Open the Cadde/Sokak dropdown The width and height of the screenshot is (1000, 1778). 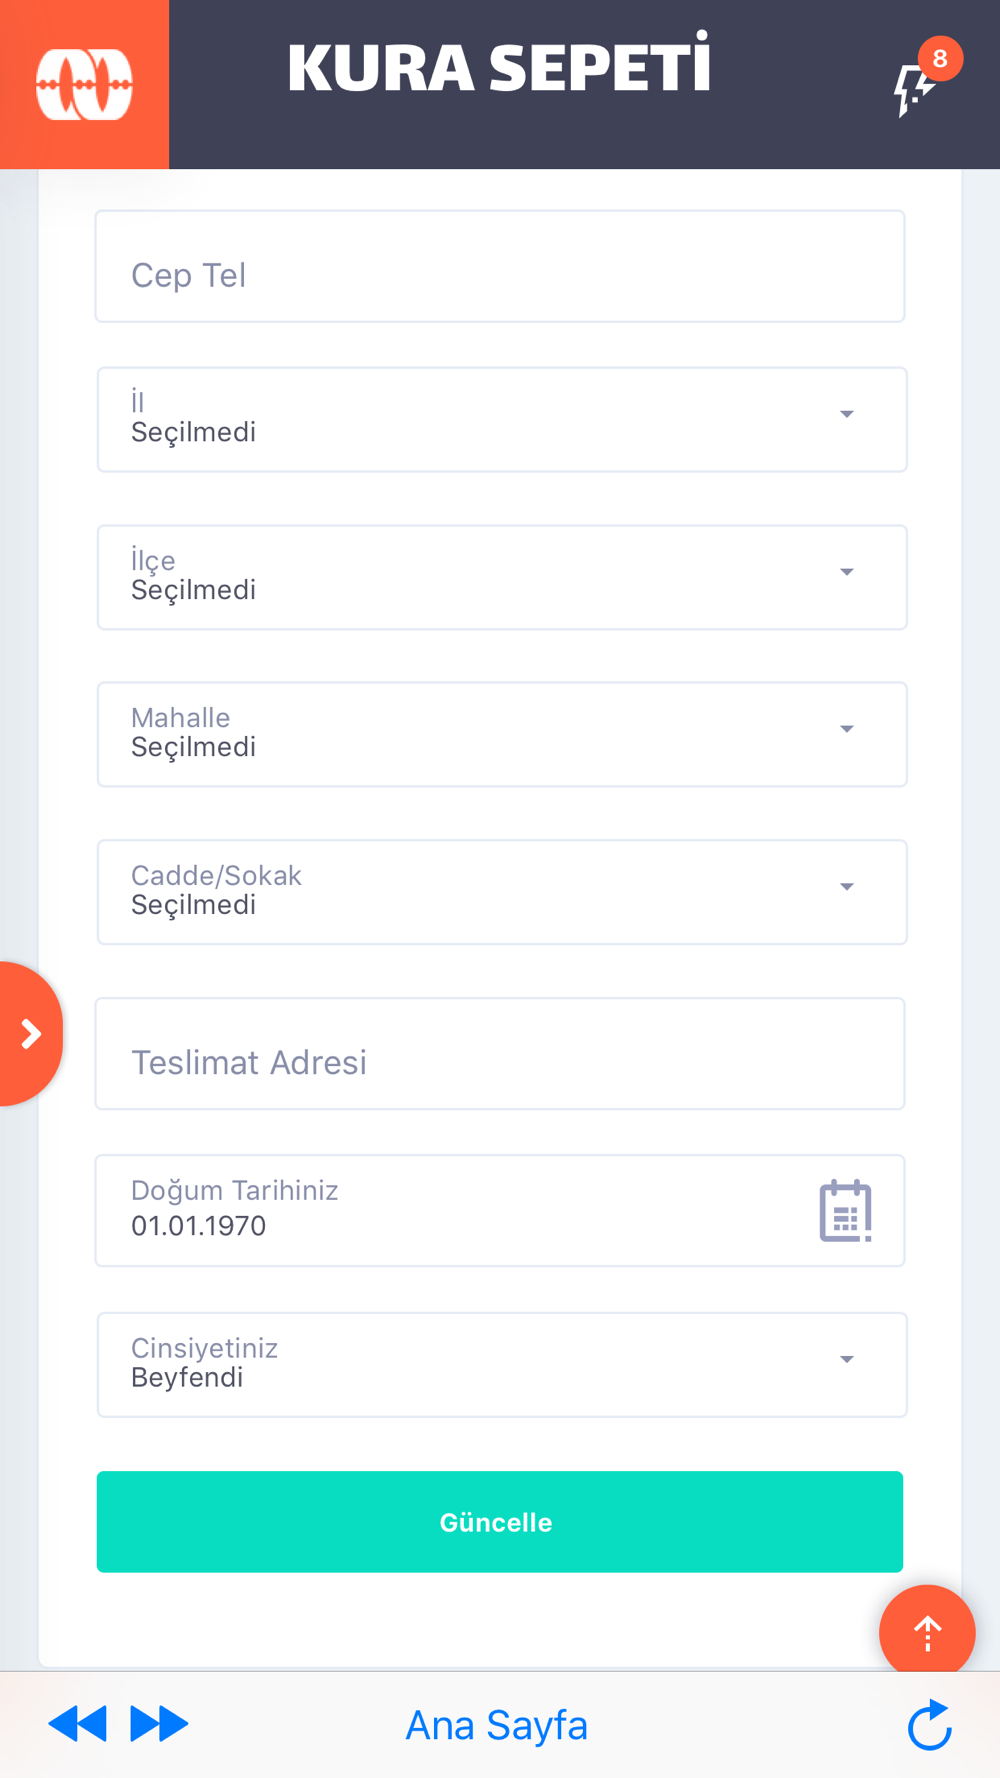(502, 892)
